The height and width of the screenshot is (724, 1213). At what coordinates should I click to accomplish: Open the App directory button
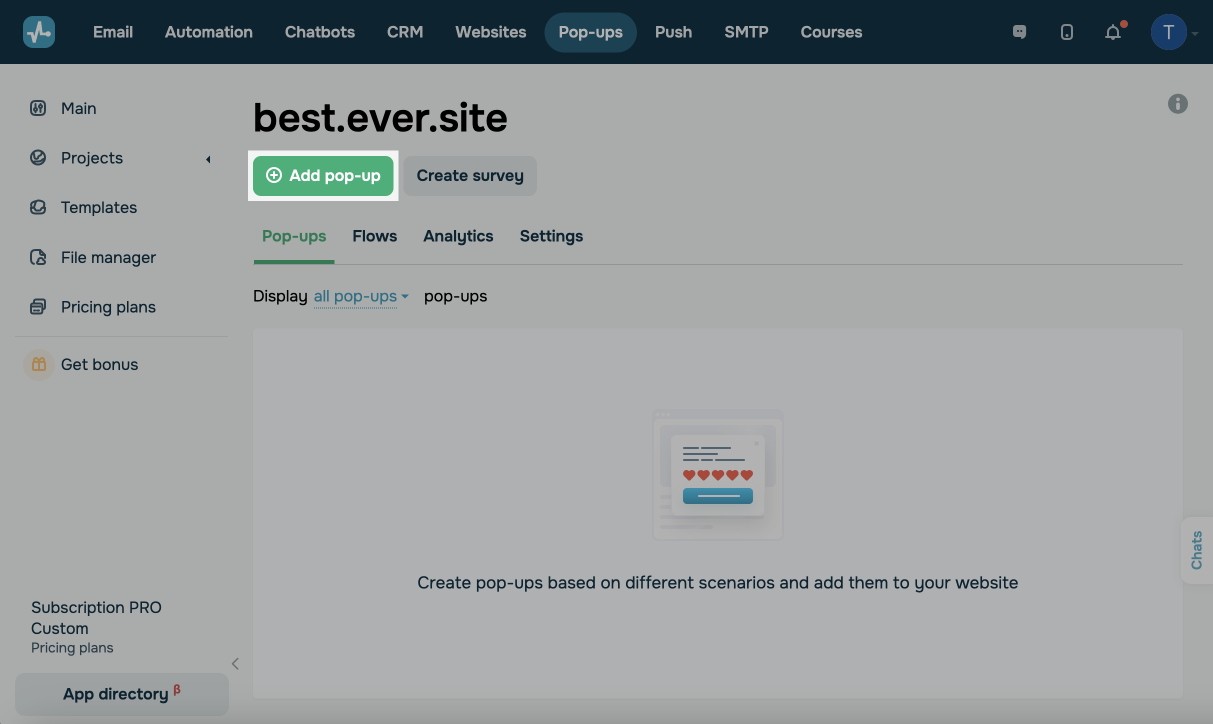click(x=122, y=694)
